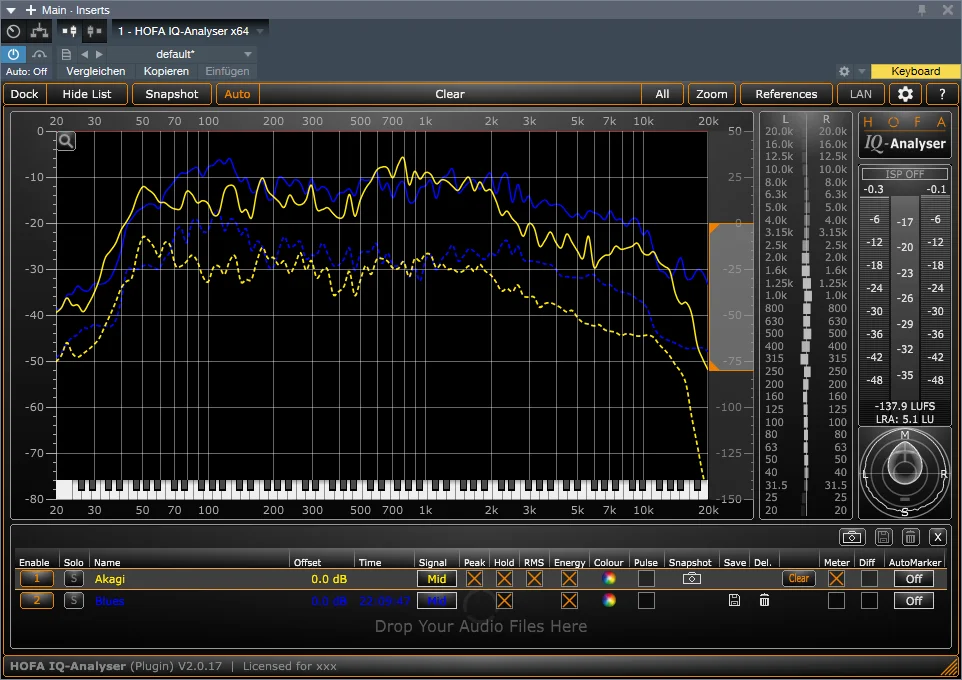Open the HOFA IQ-Analyser plugin dropdown

[260, 31]
